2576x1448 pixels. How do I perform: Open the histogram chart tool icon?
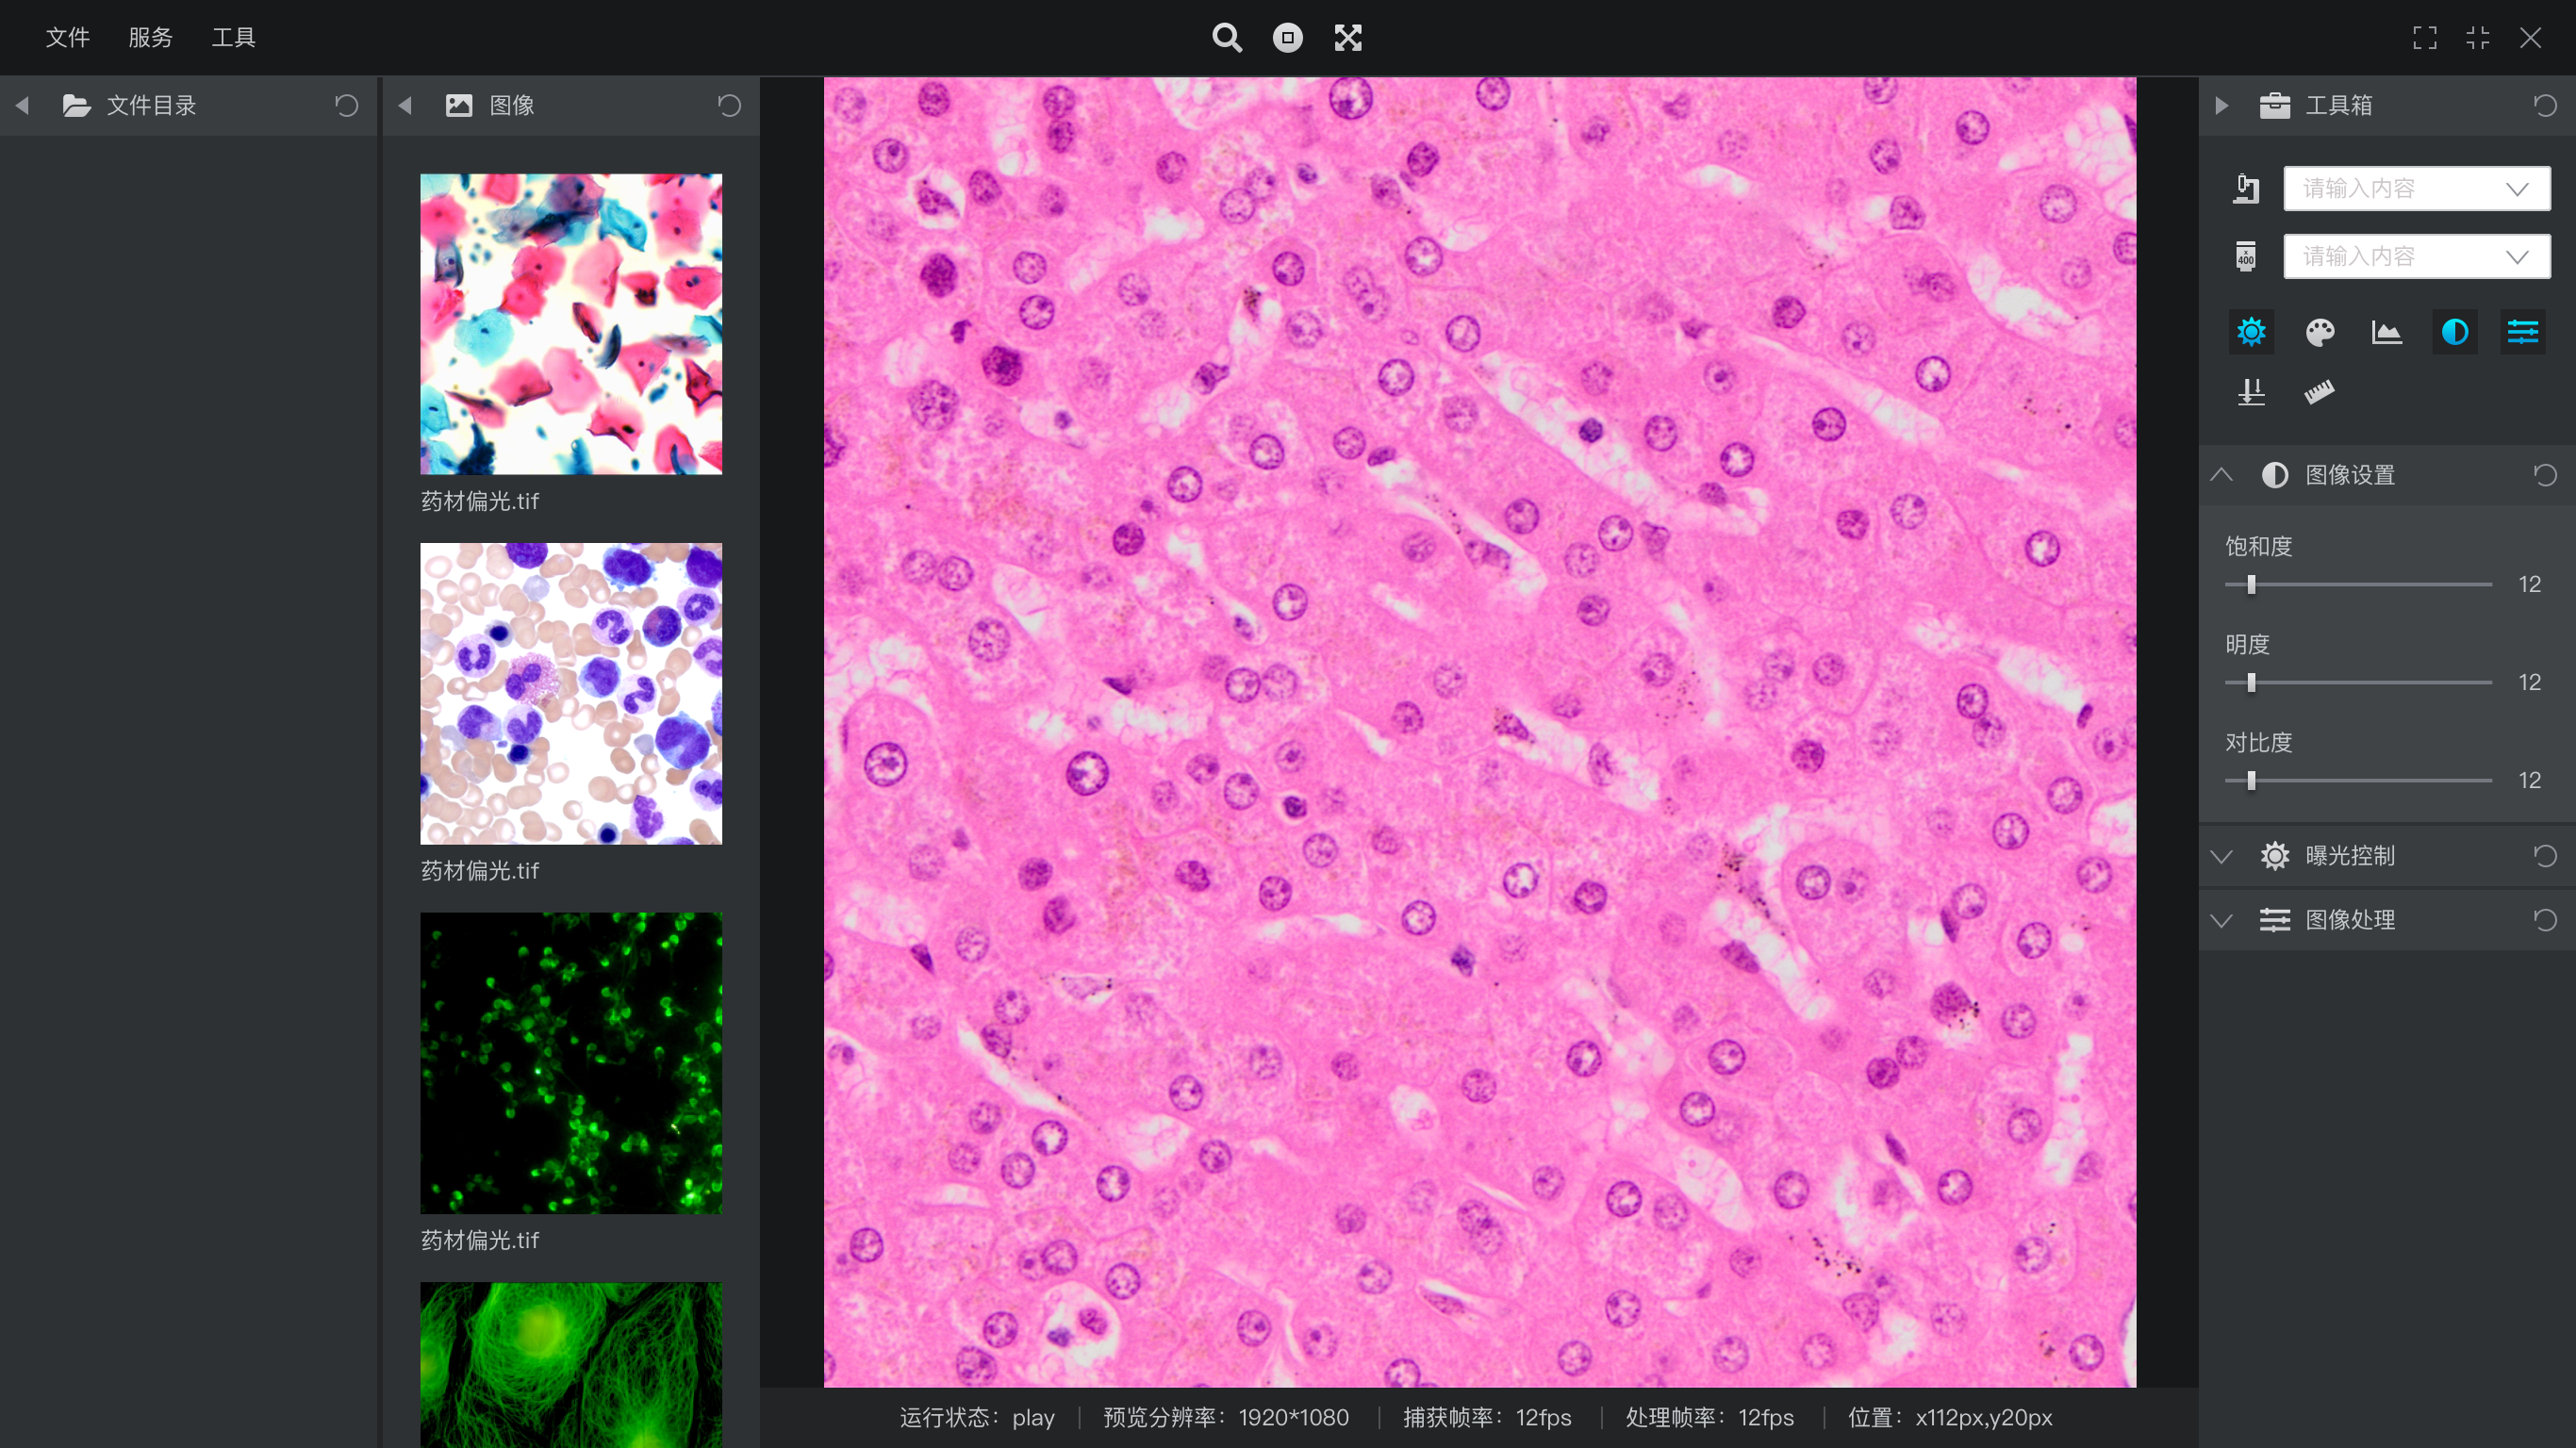coord(2387,332)
